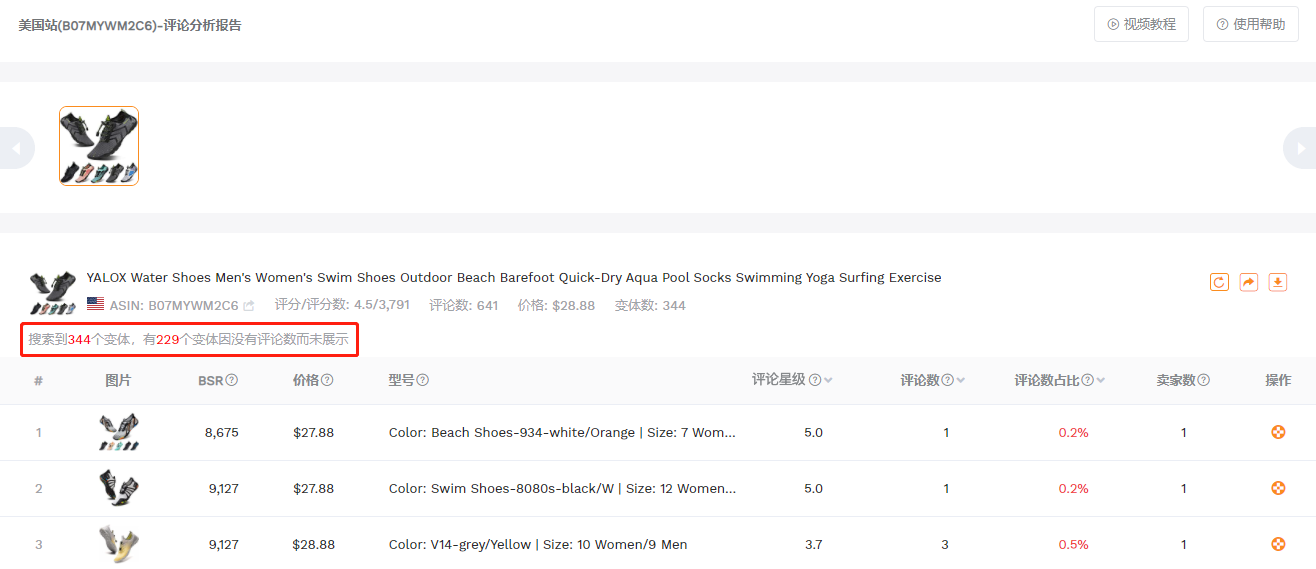Click ASIN B07MYWM2C6 text
The image size is (1316, 569).
tap(174, 306)
